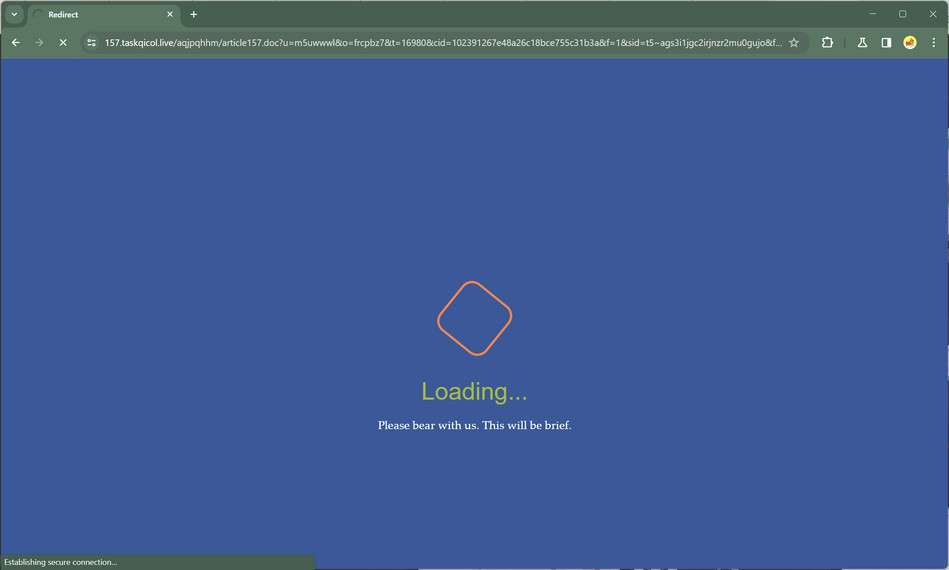Open Chrome Labs flask icon
The width and height of the screenshot is (949, 570).
pyautogui.click(x=862, y=42)
